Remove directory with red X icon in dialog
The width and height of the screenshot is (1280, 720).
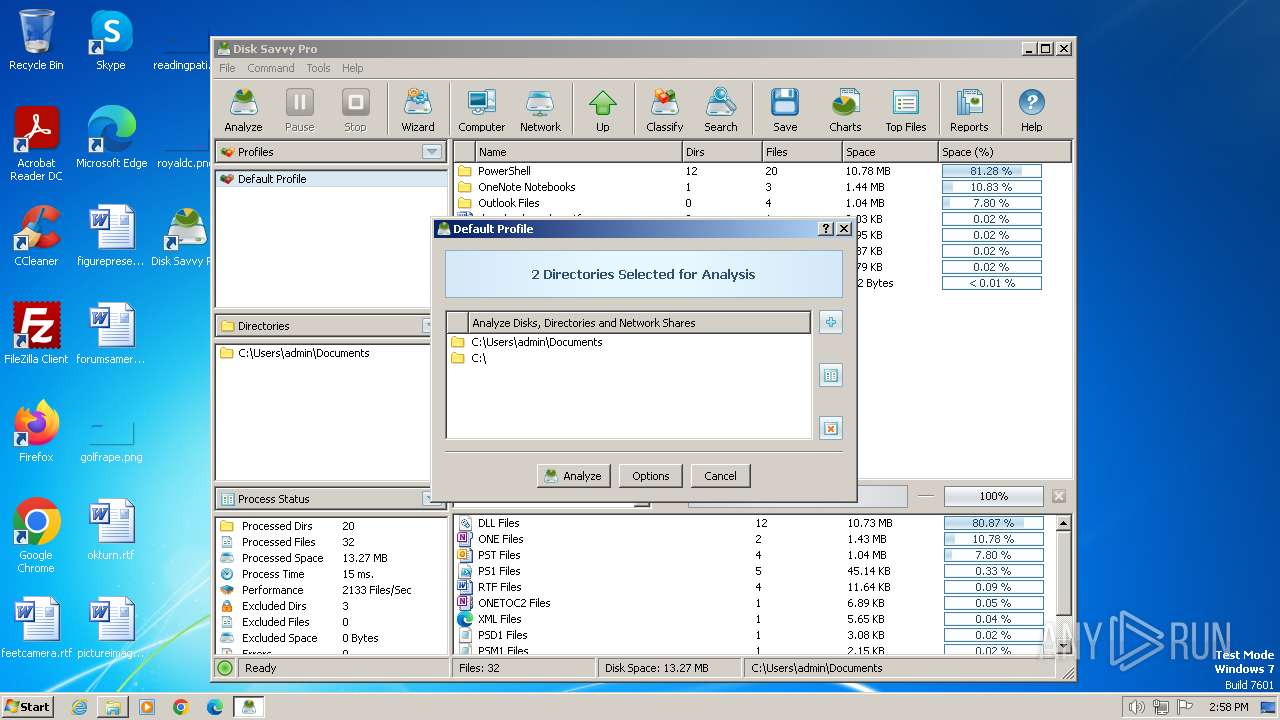[830, 428]
